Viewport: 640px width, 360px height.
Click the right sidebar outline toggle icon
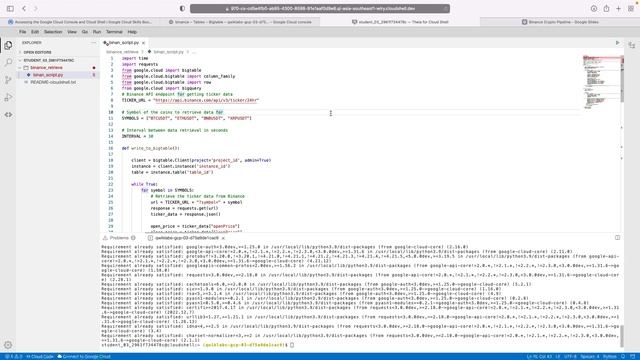click(x=632, y=45)
